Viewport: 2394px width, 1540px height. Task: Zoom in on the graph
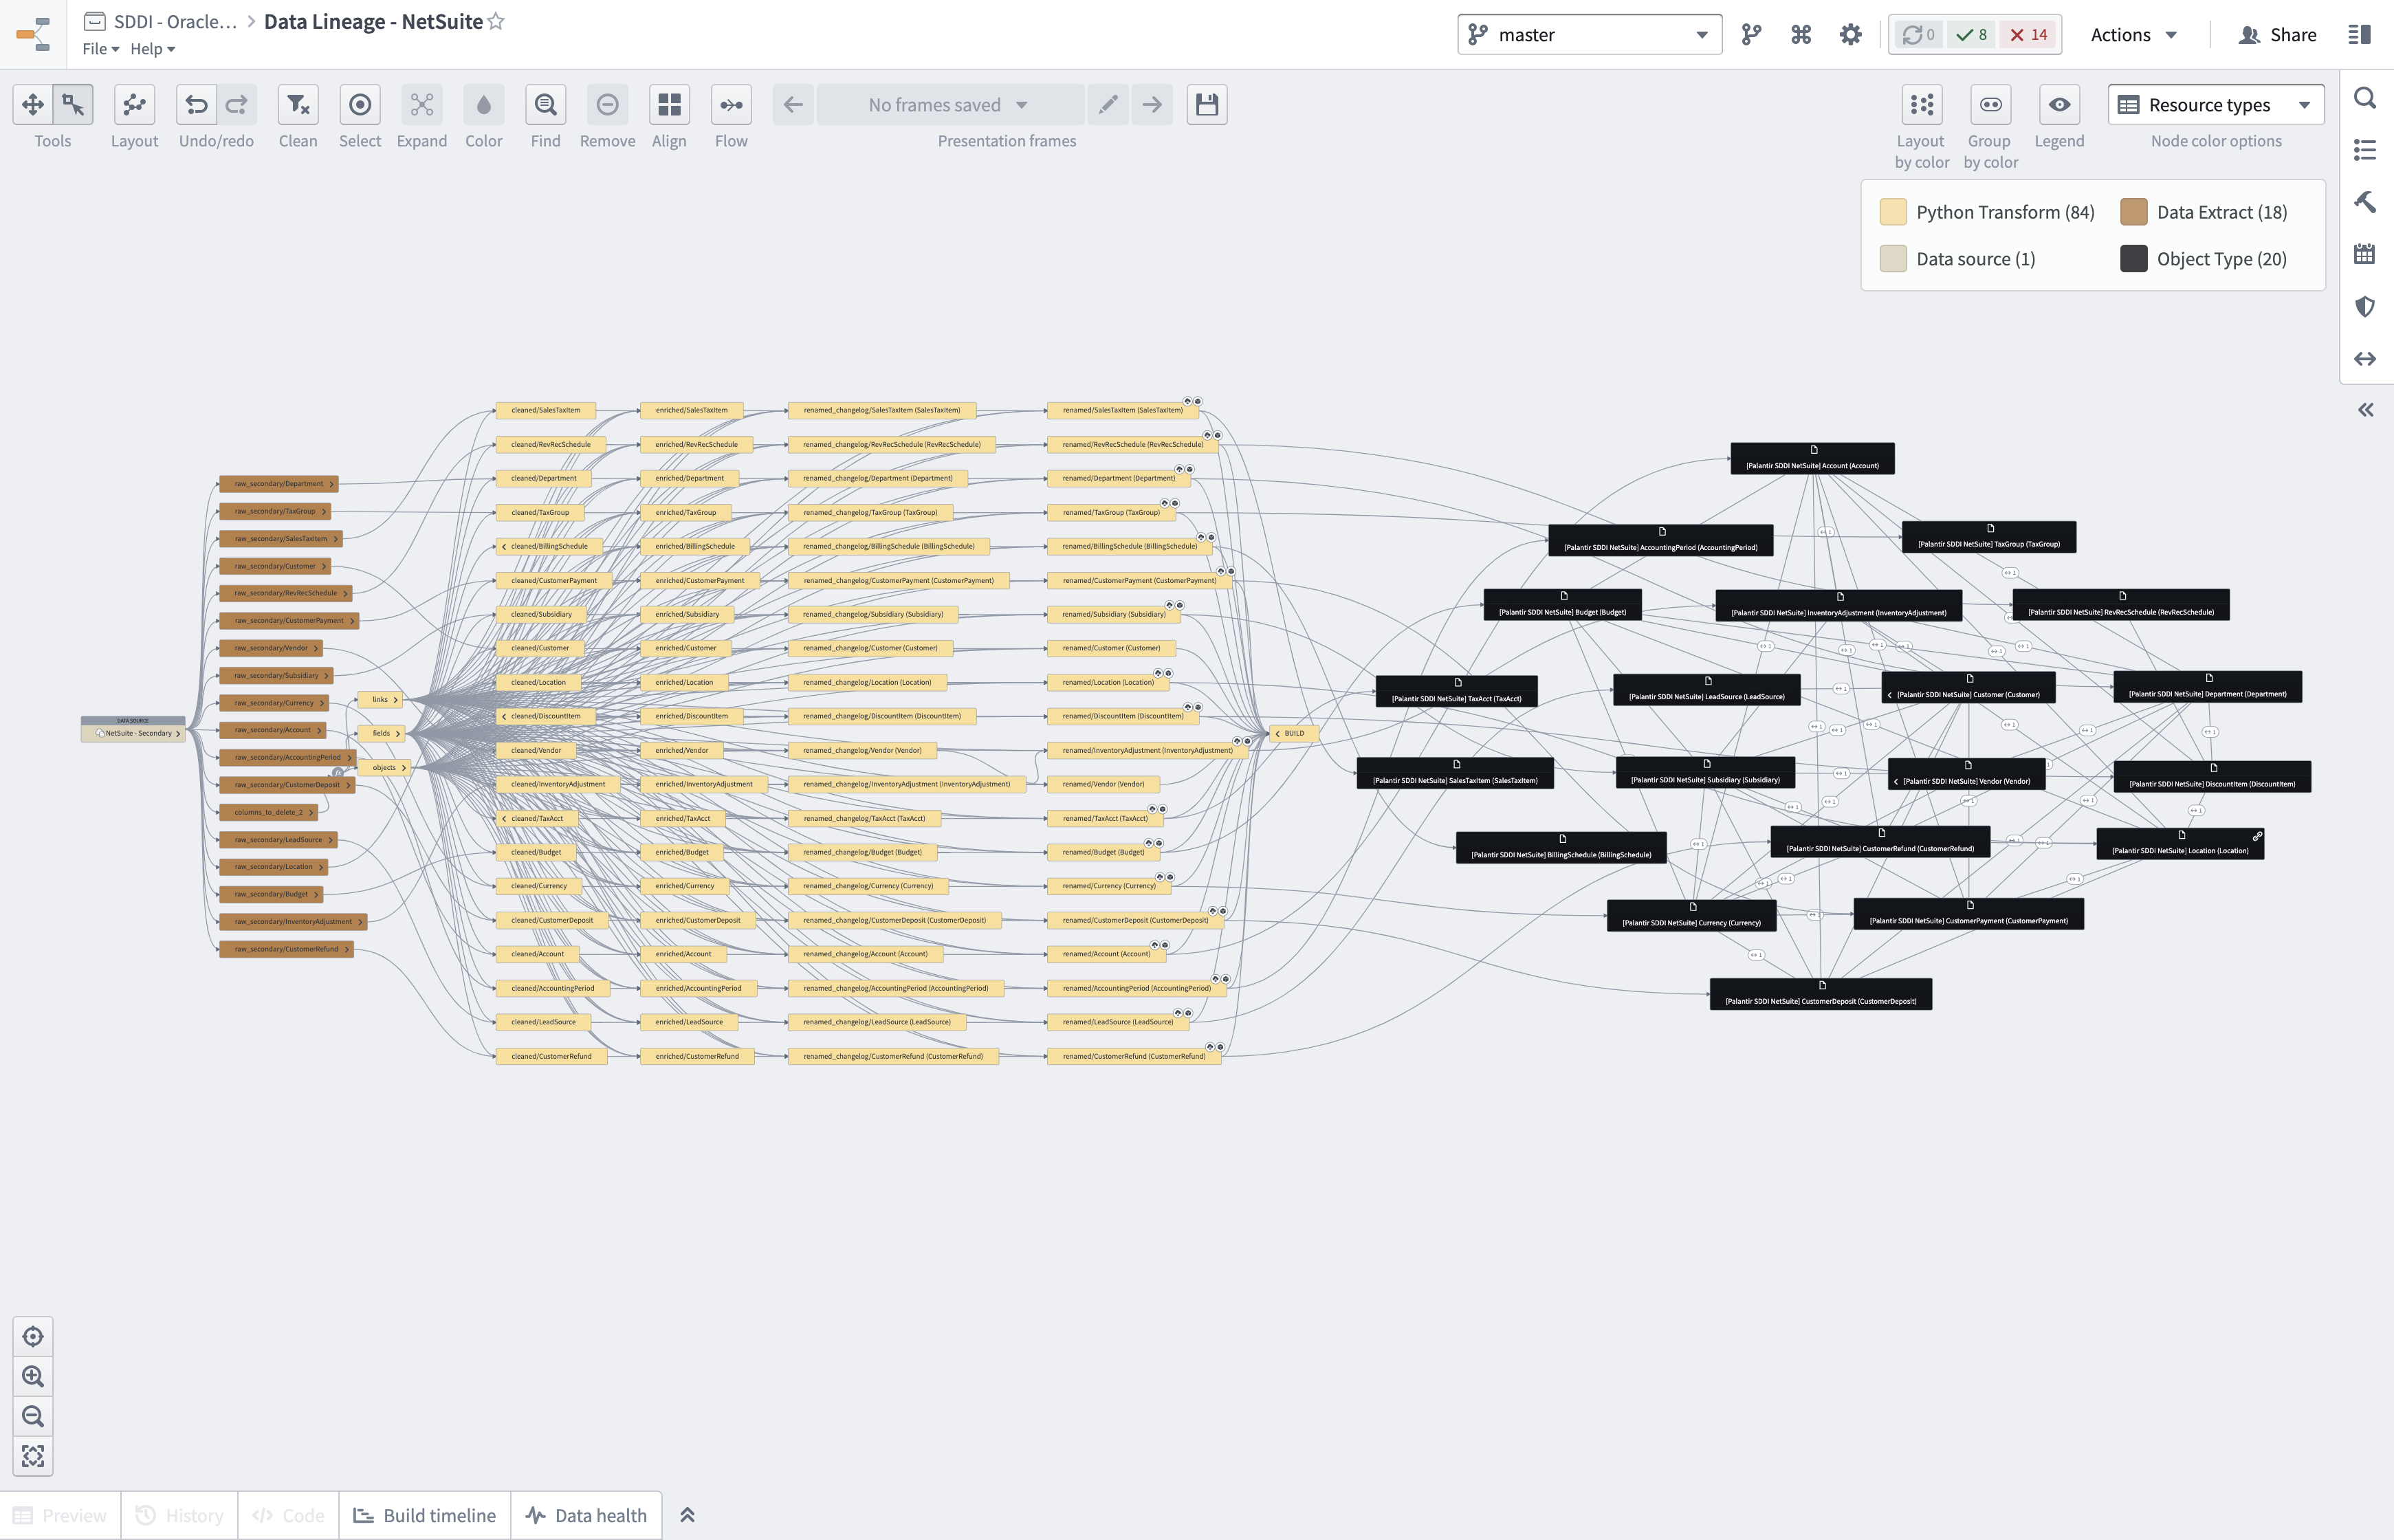[33, 1377]
